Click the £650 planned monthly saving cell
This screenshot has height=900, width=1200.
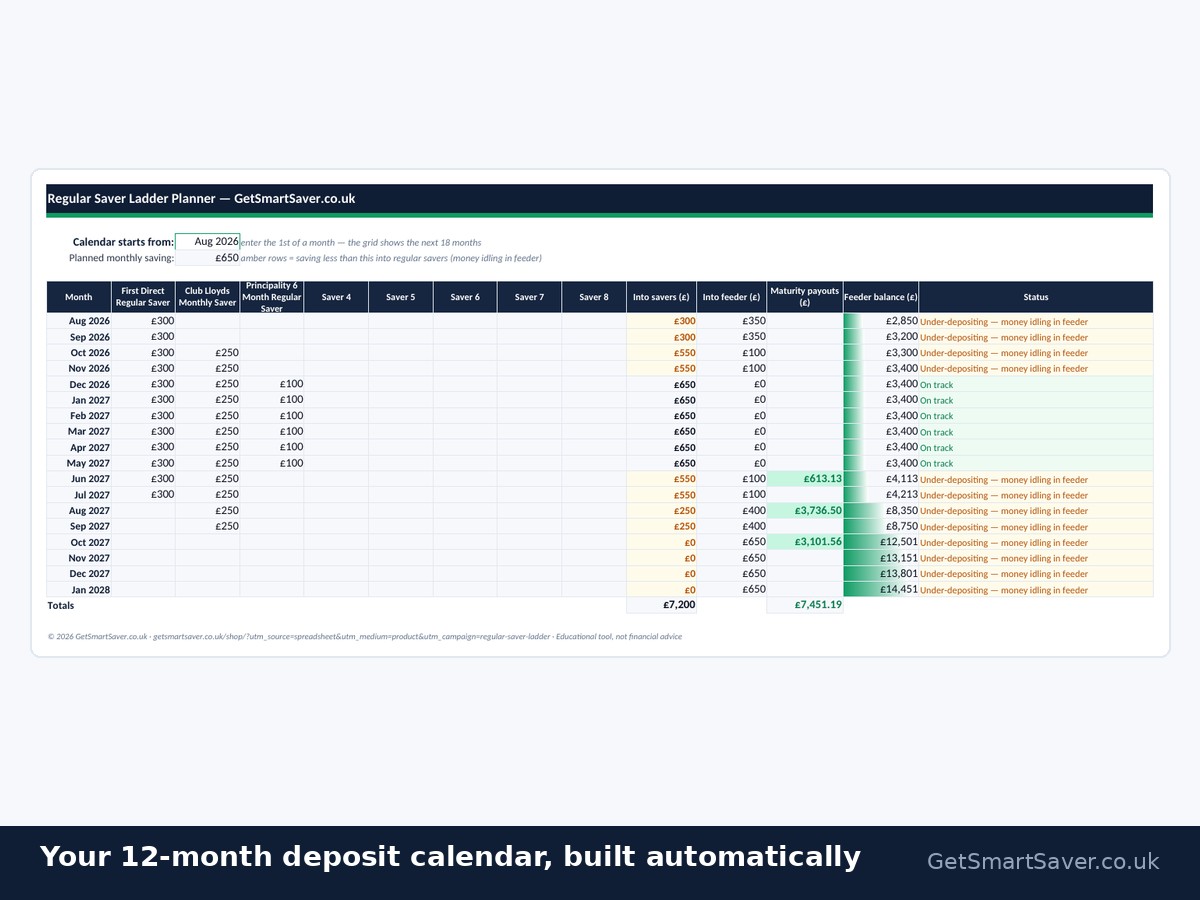(207, 257)
